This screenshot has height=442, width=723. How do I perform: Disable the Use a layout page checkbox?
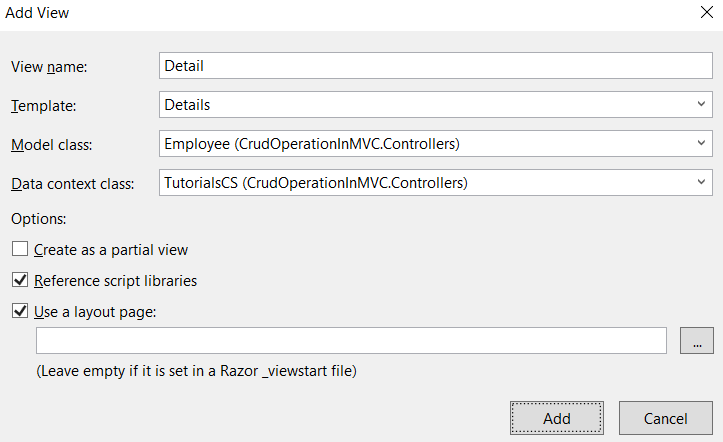point(20,311)
